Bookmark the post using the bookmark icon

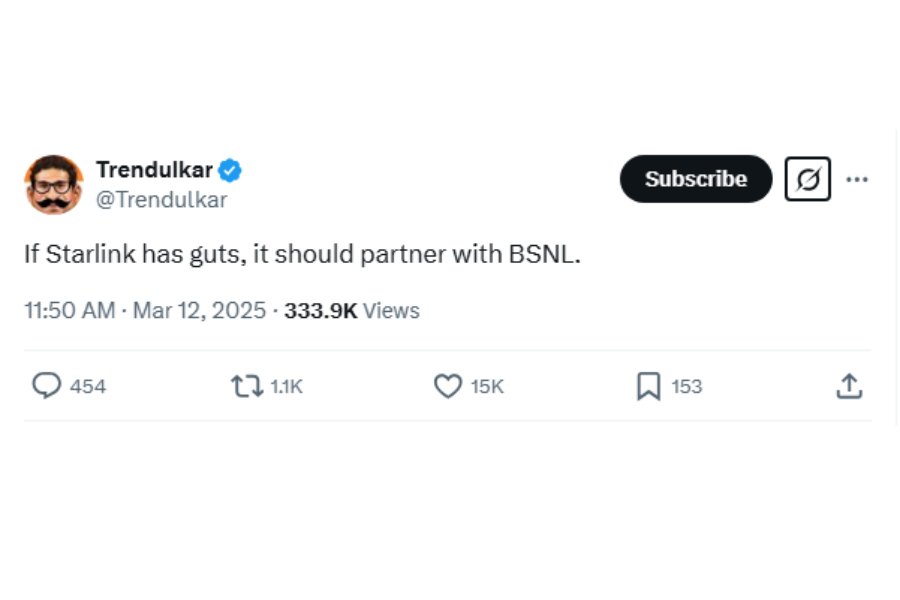pyautogui.click(x=648, y=386)
